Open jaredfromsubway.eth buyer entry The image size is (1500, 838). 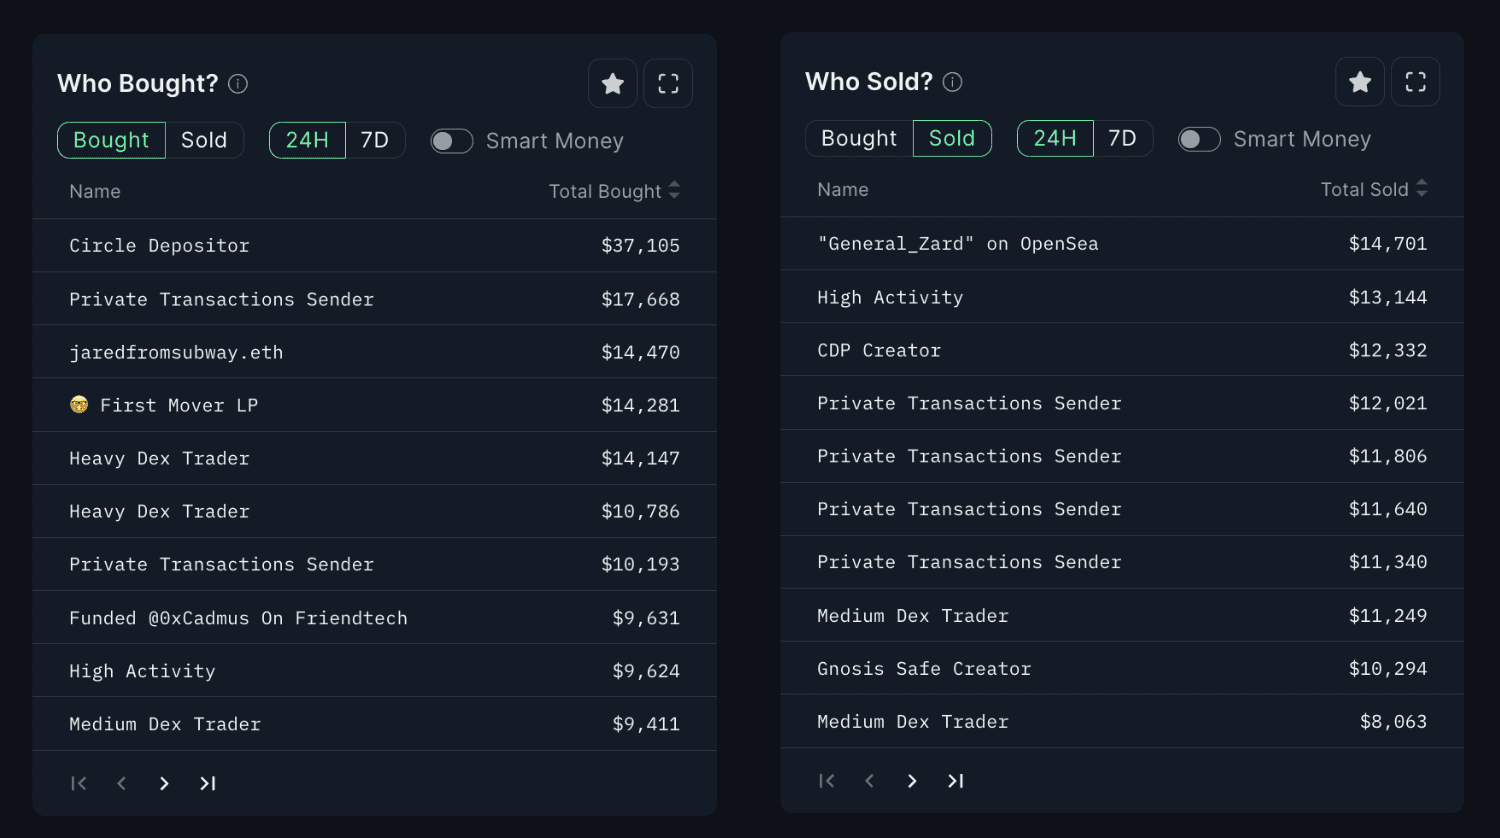pos(176,352)
